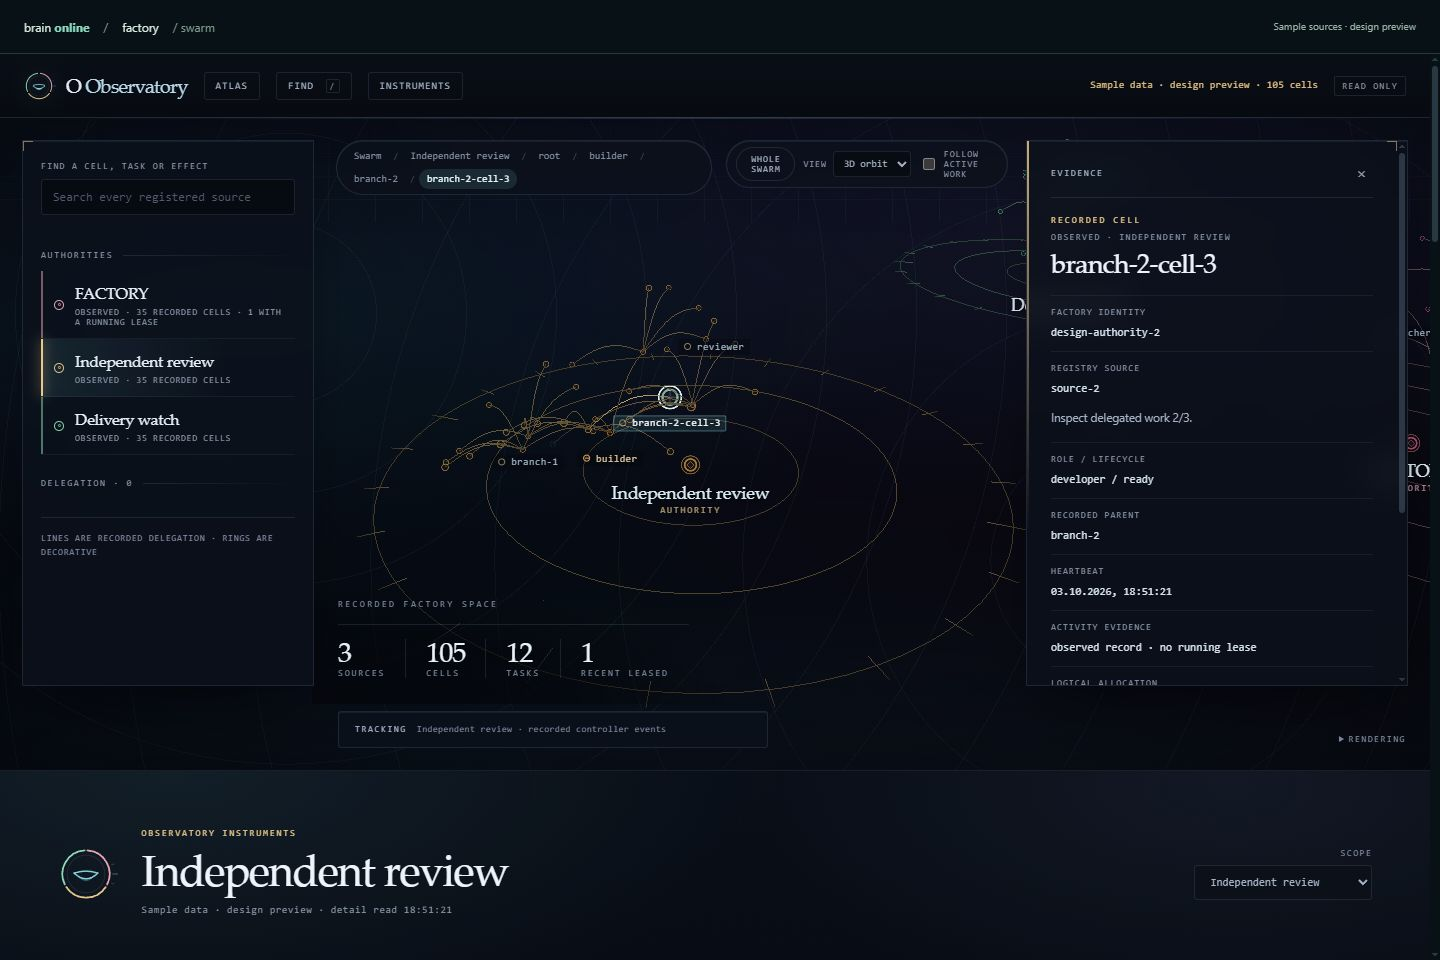Screen dimensions: 1440x960
Task: Click the highlighted branch-2-cell-3 node ring
Action: [670, 397]
